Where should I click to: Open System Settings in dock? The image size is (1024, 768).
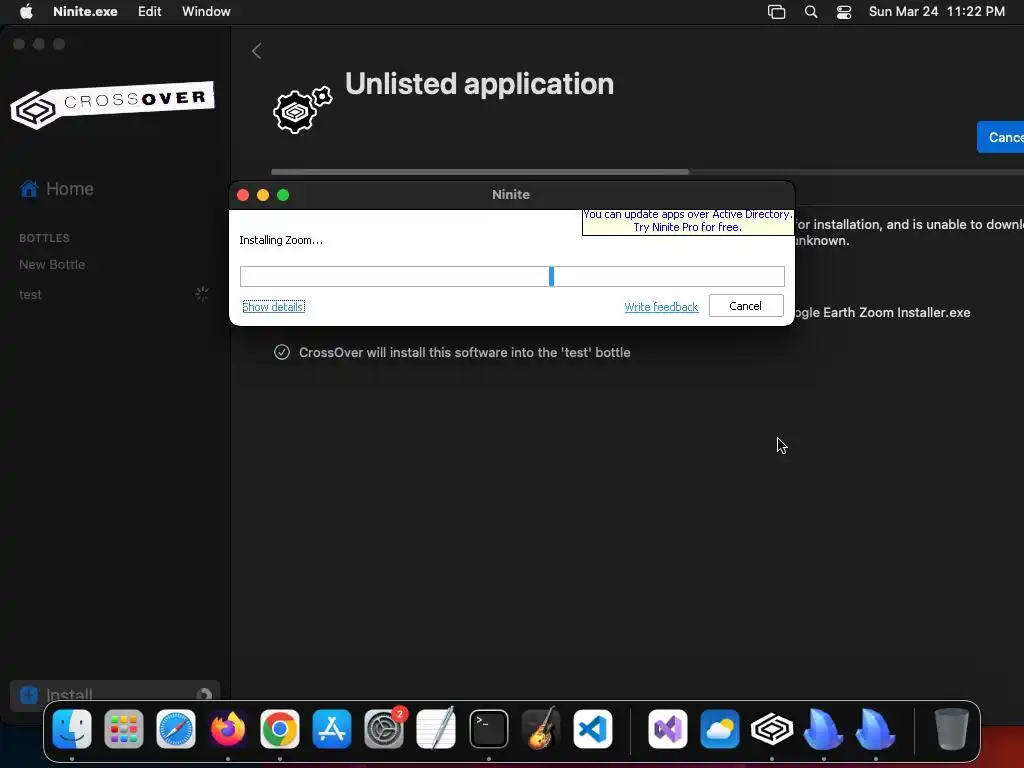click(384, 729)
